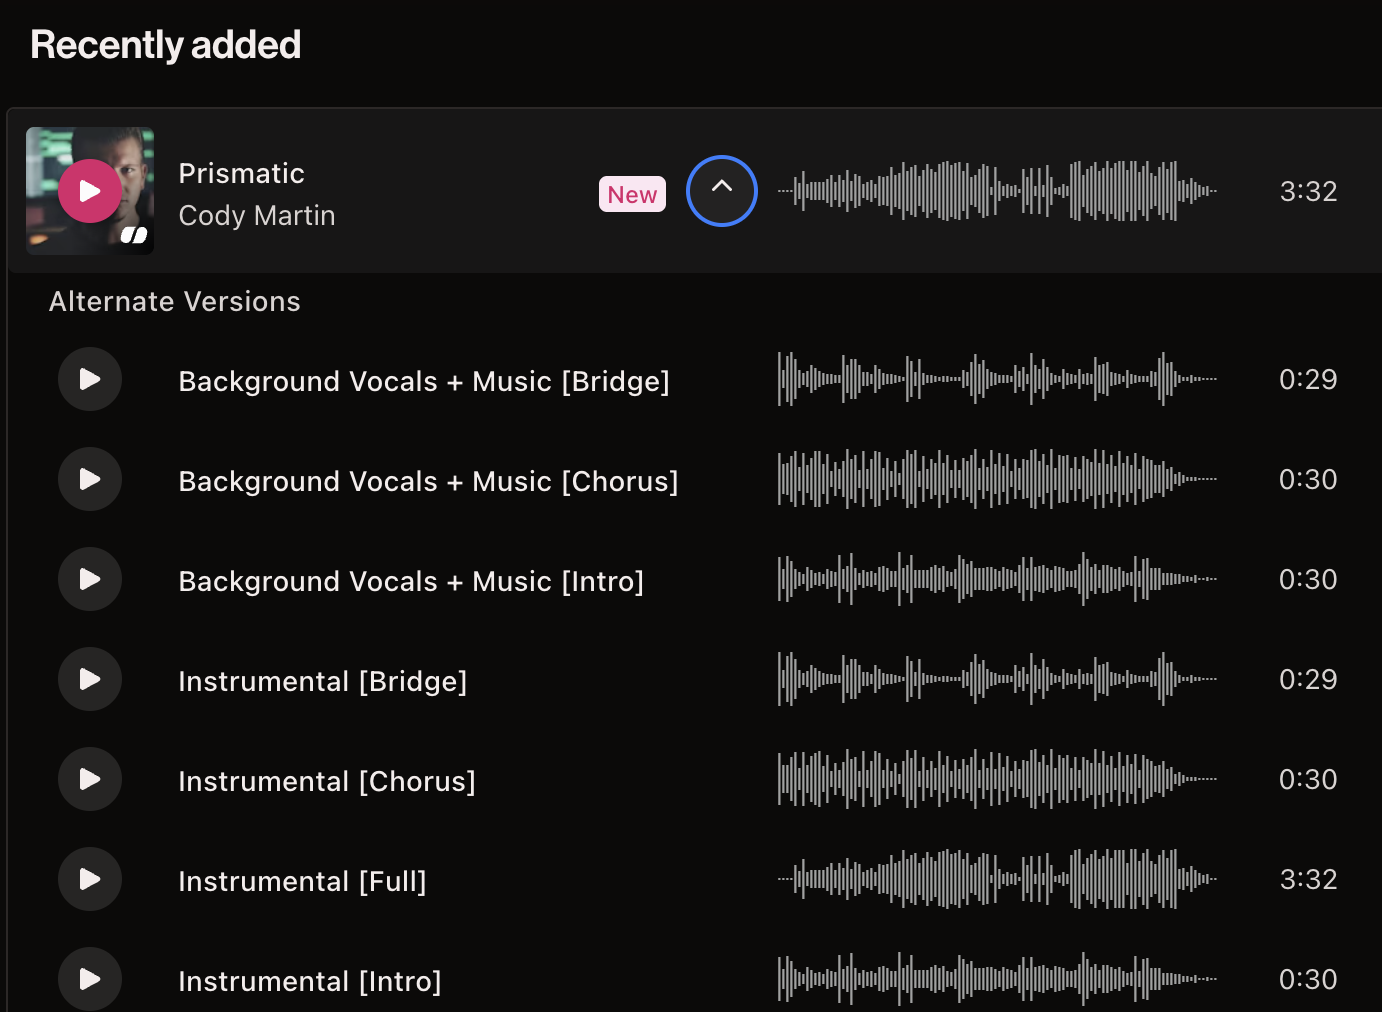
Task: Play the Instrumental [Full] version
Action: click(90, 879)
